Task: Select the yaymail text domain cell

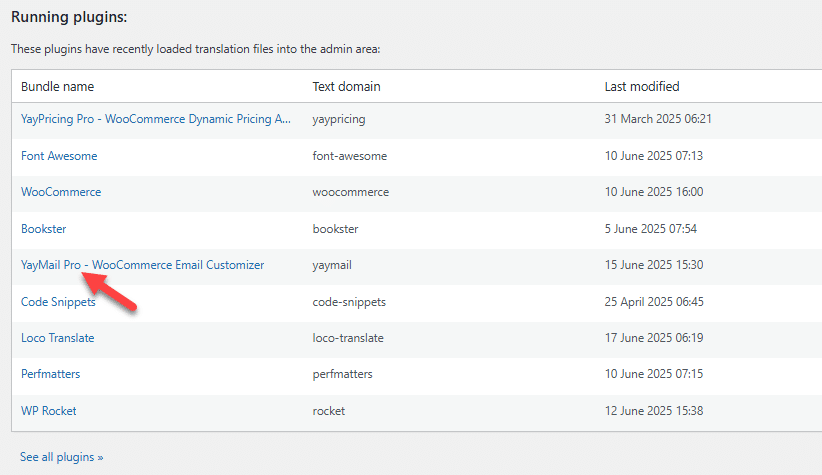Action: [332, 265]
